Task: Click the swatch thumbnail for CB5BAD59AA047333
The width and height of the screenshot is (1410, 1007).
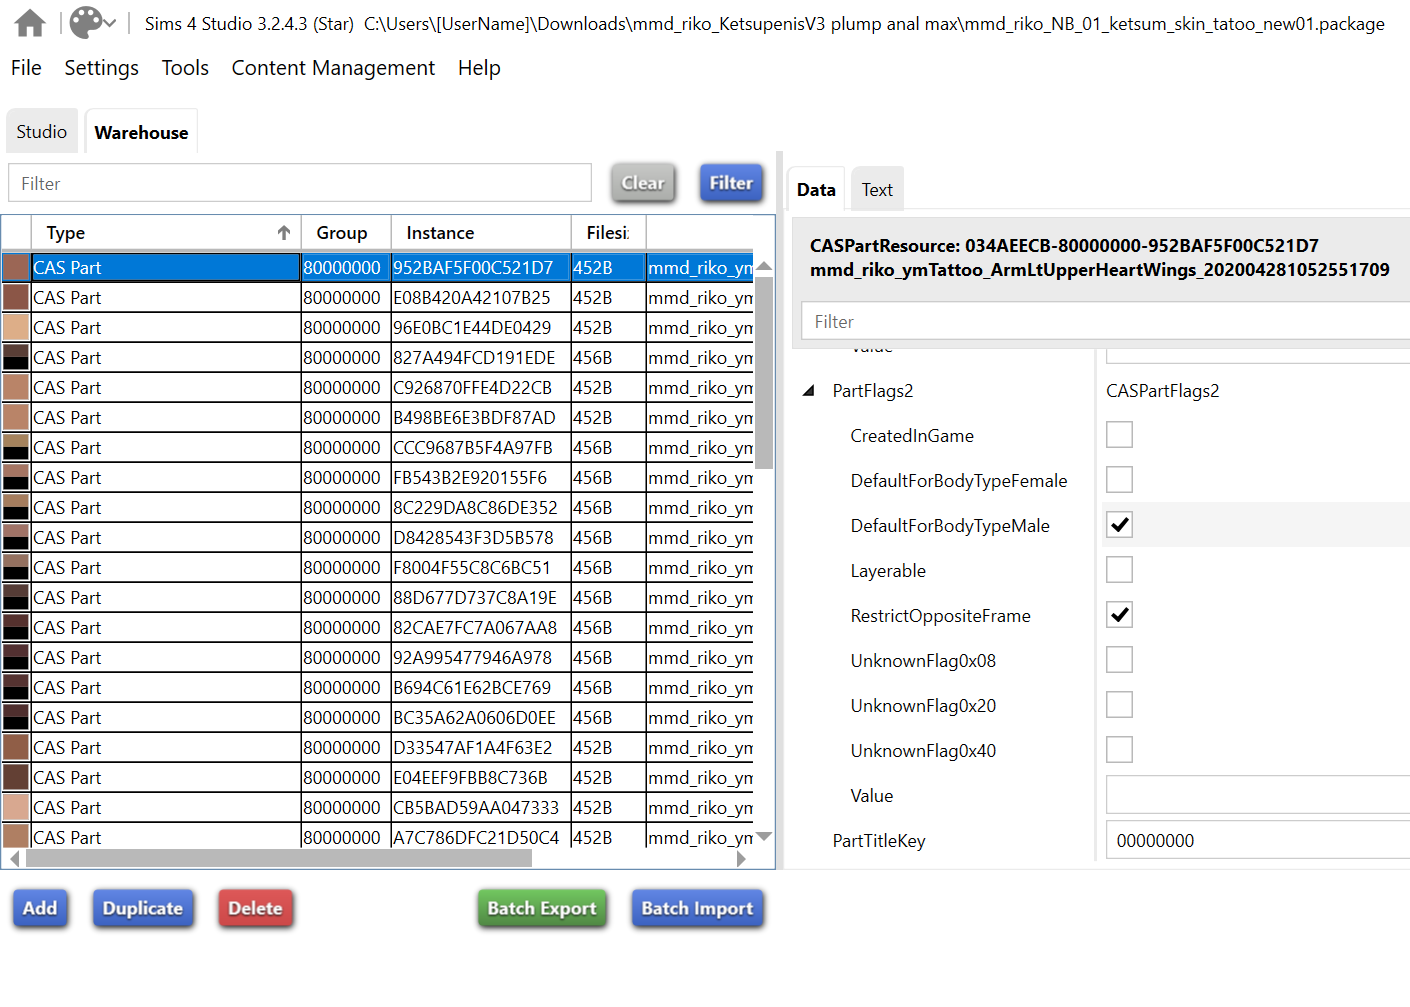Action: point(16,807)
